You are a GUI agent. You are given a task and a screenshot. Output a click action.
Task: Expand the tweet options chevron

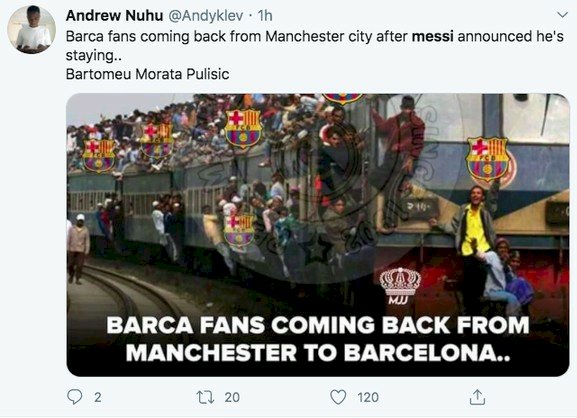pos(562,15)
